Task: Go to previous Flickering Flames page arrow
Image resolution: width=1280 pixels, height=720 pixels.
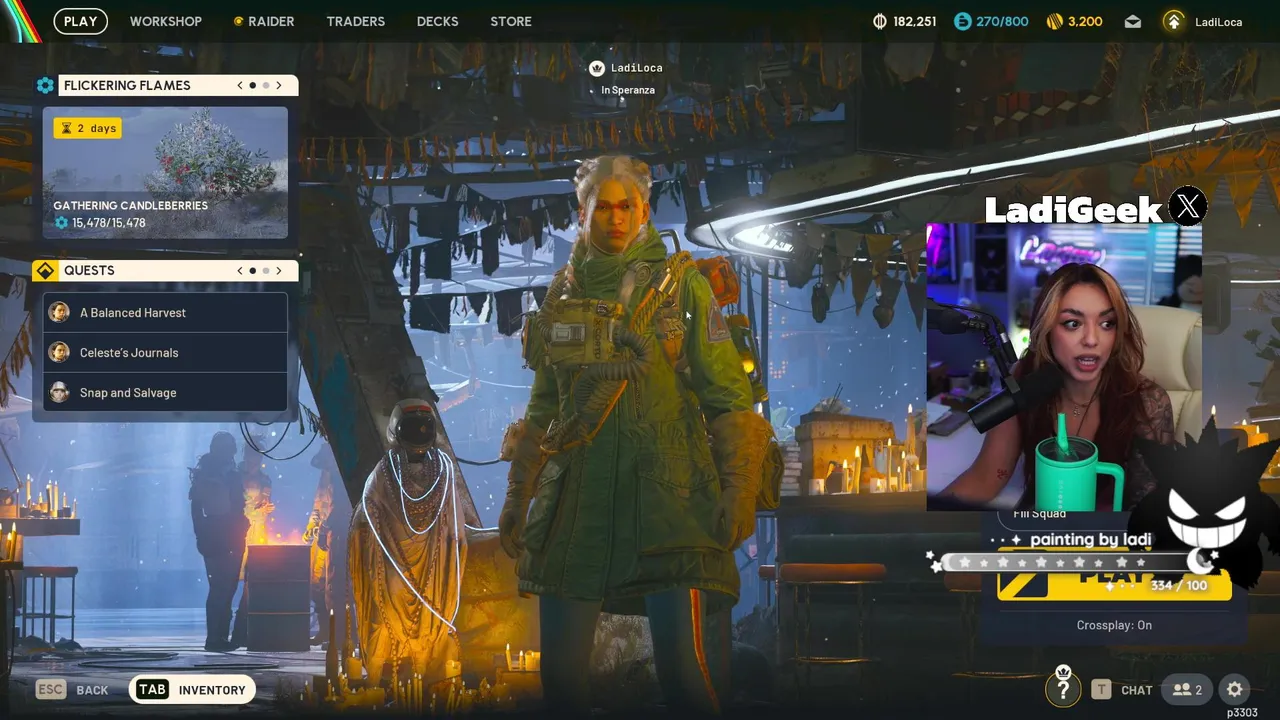Action: click(240, 85)
